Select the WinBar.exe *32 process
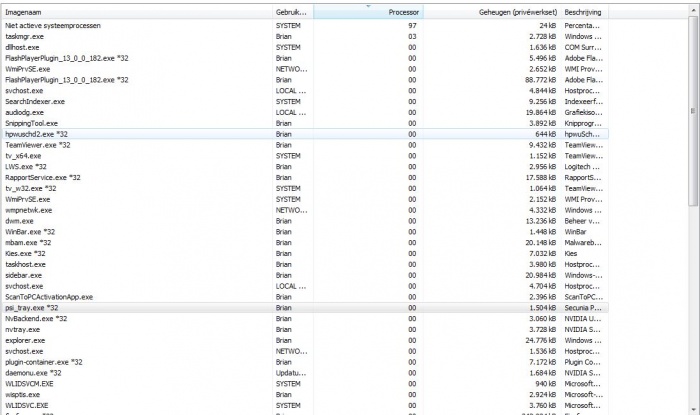Viewport: 700px width, 415px height. point(305,232)
